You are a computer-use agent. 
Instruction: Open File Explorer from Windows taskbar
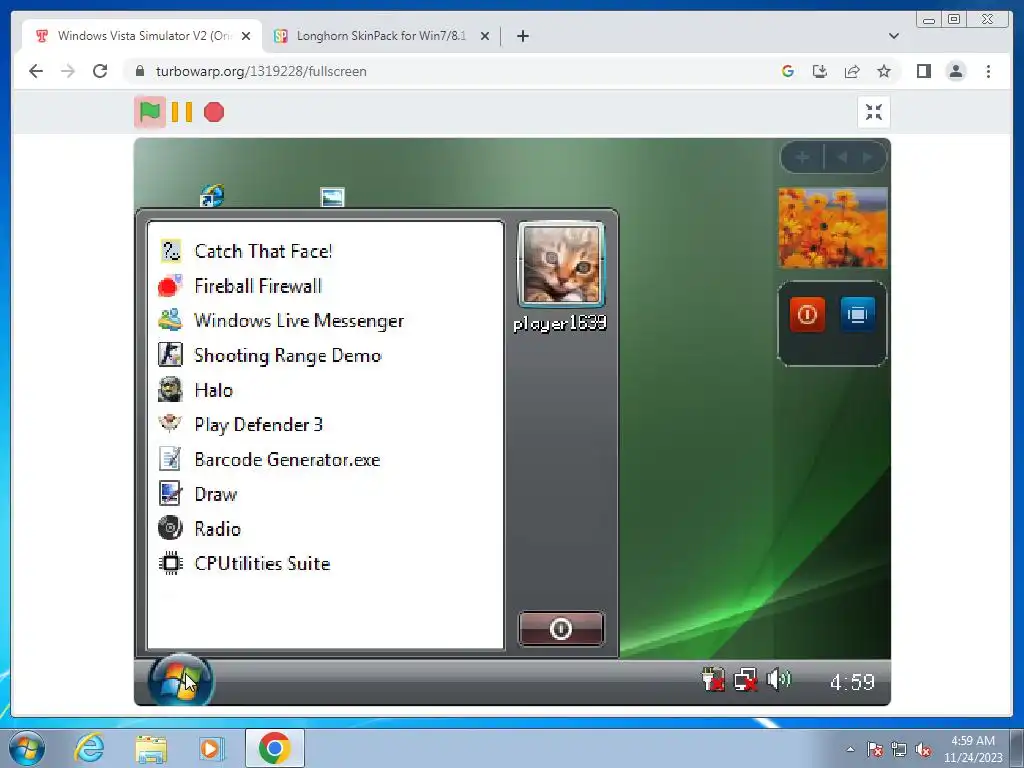click(x=151, y=748)
